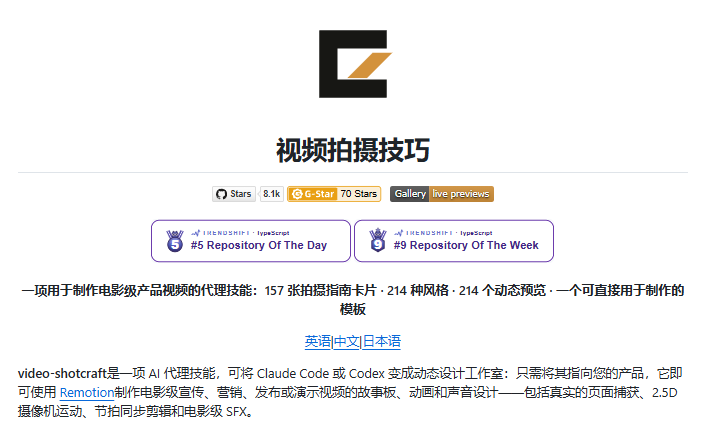
Task: Click the G-Star logo icon
Action: tap(297, 194)
